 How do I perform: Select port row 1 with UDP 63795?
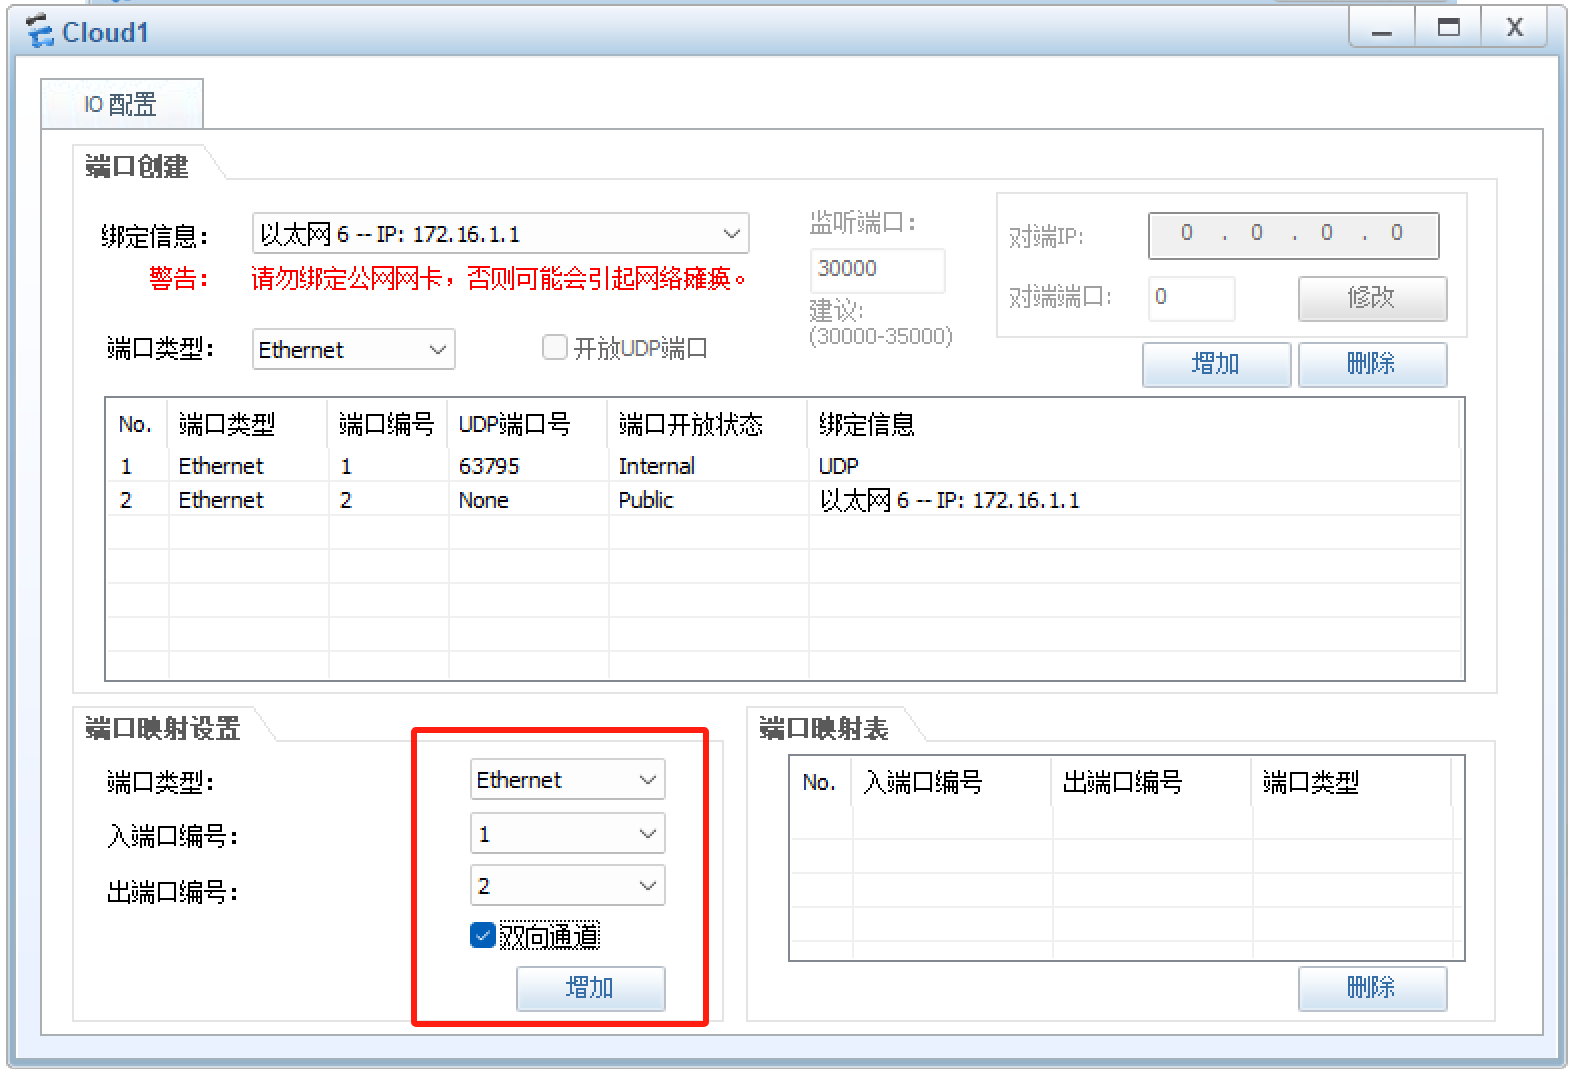pyautogui.click(x=784, y=466)
